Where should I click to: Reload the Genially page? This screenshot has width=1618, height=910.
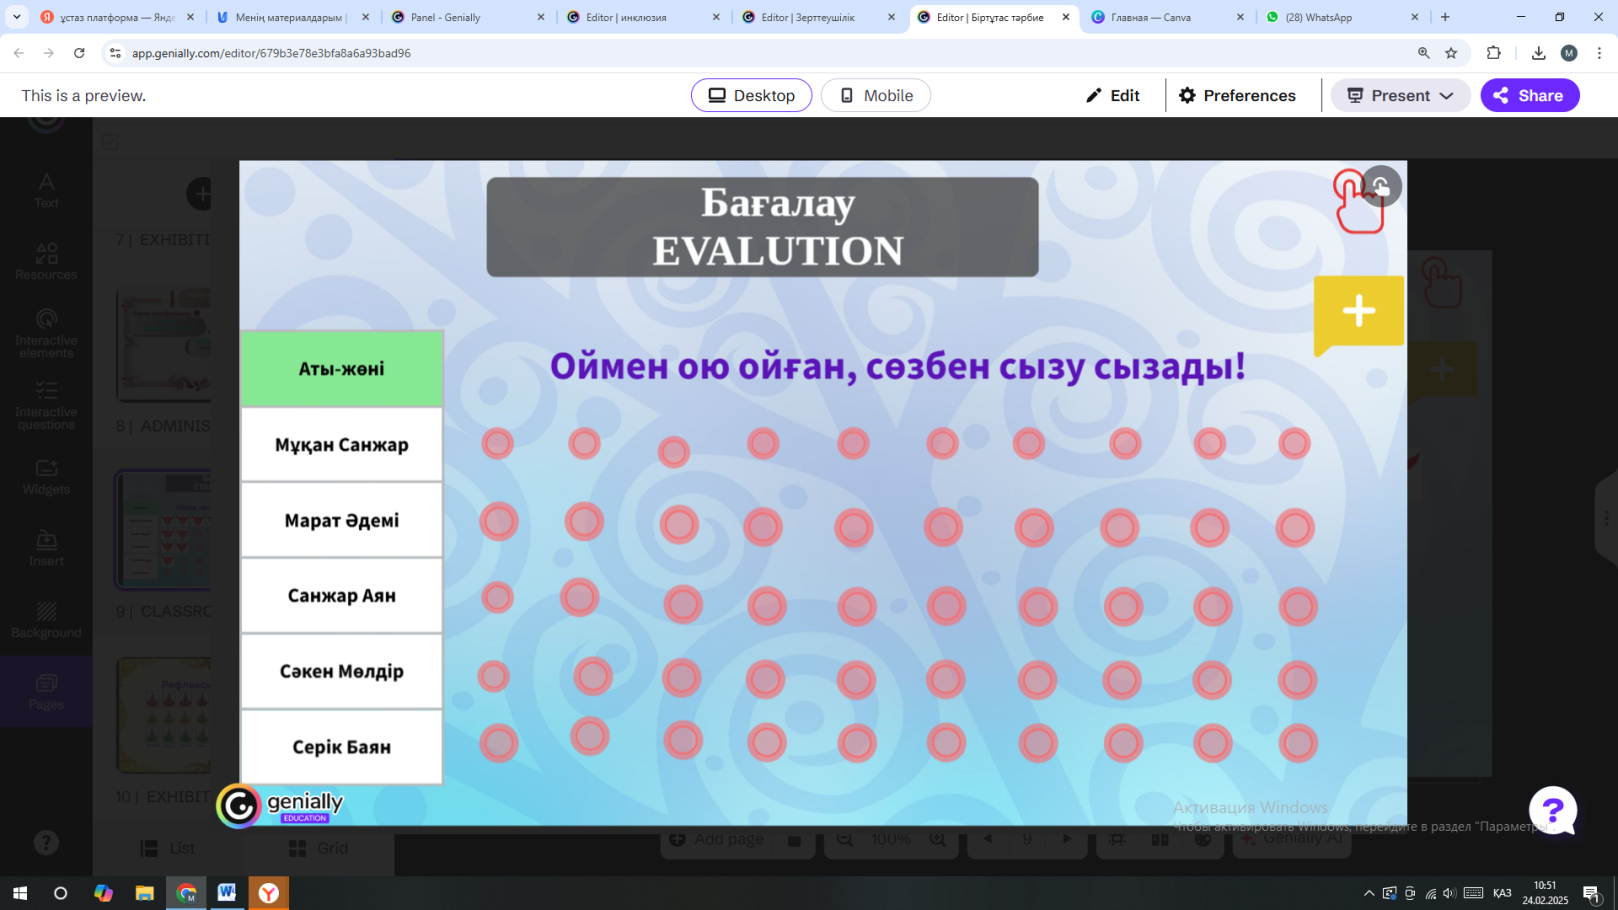click(x=79, y=53)
